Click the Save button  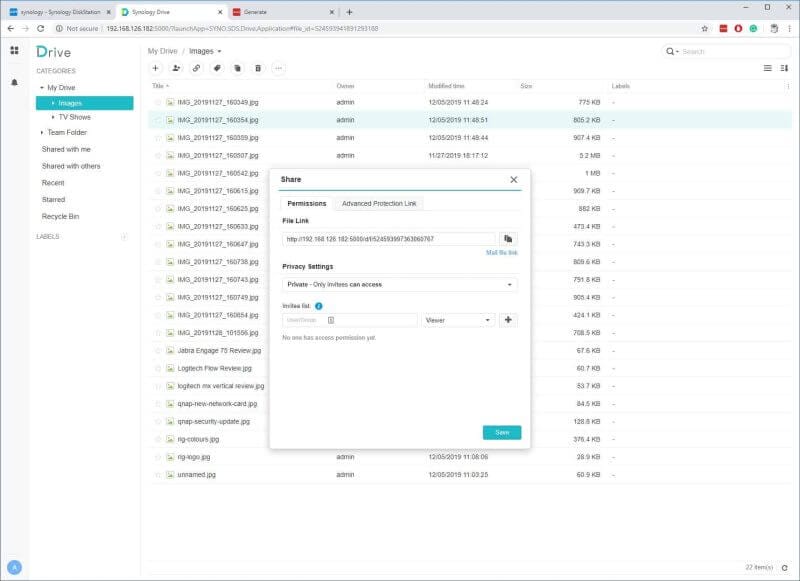(x=500, y=432)
